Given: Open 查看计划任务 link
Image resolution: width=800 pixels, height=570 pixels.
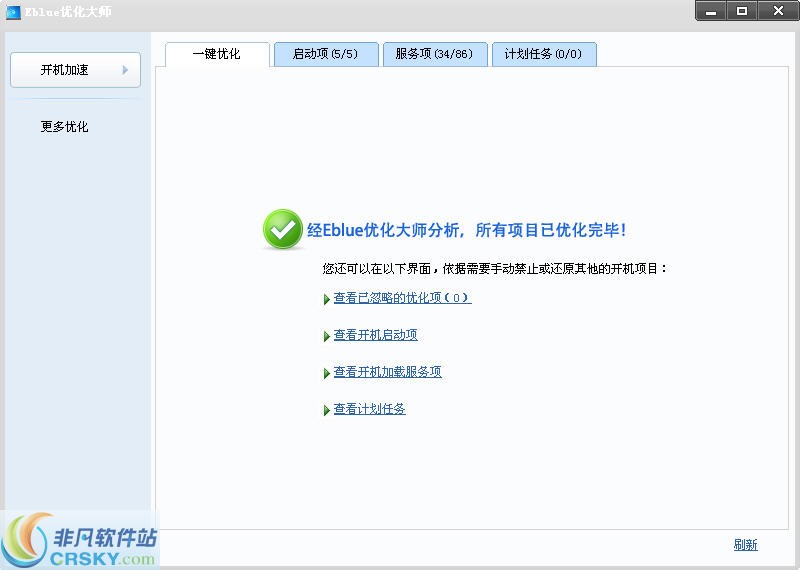Looking at the screenshot, I should (x=369, y=409).
